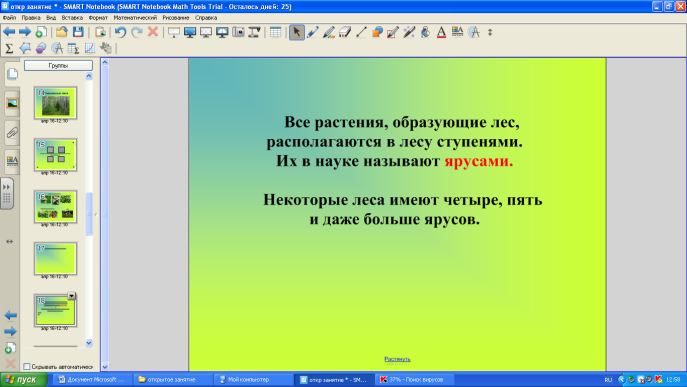This screenshot has width=687, height=387.
Task: Switch to dual page display icon
Action: (222, 32)
